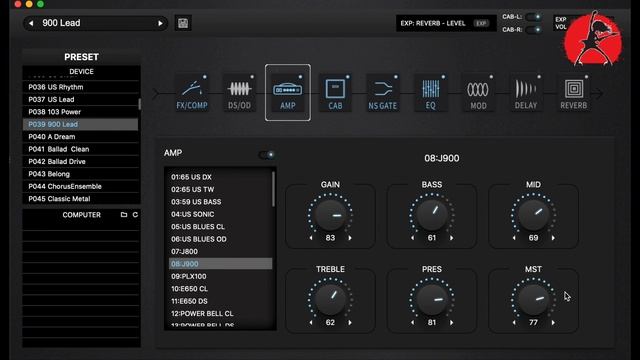The height and width of the screenshot is (360, 640).
Task: Toggle the AMP module on/off switch
Action: click(267, 155)
